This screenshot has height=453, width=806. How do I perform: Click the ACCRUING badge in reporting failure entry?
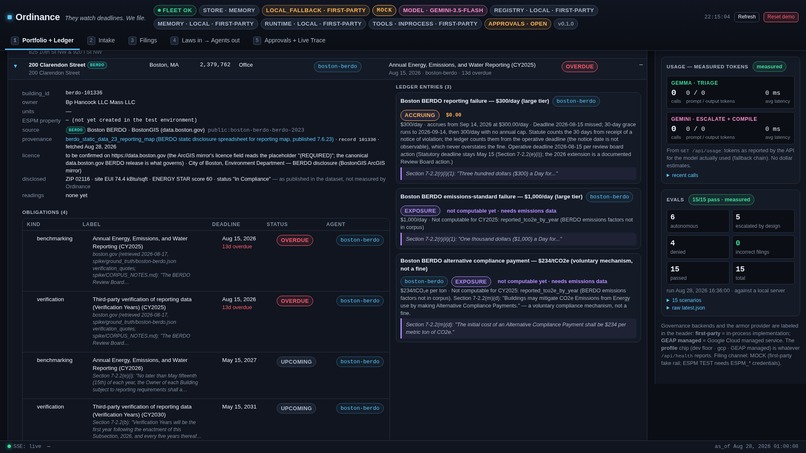(420, 115)
